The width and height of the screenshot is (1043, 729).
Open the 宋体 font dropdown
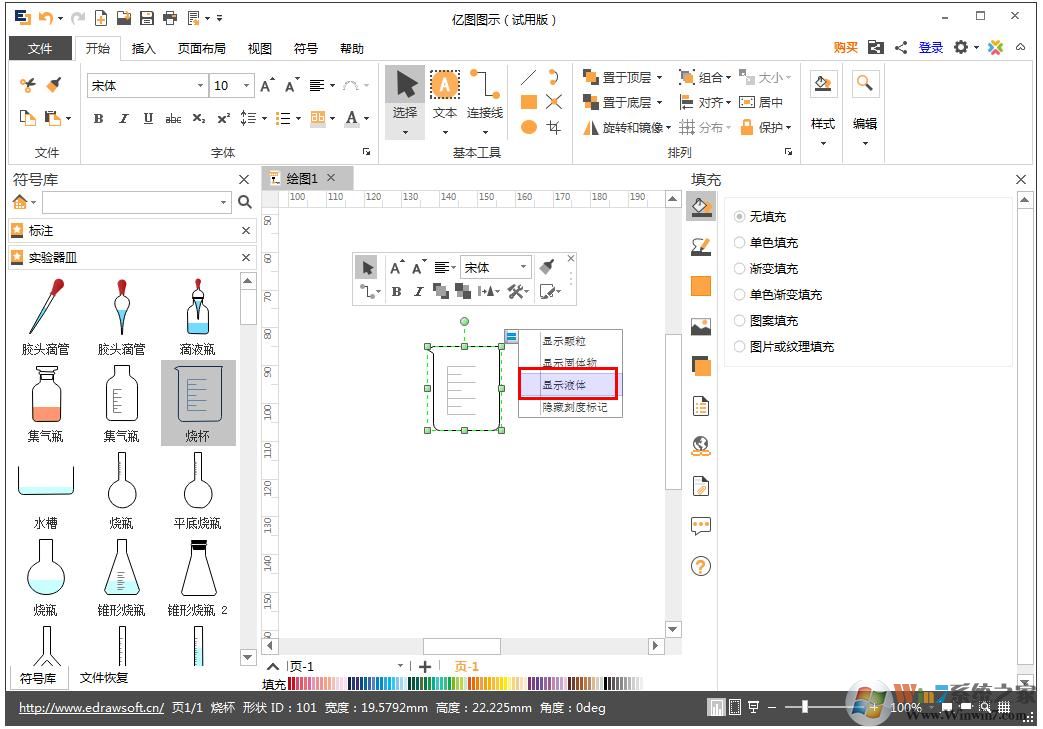(x=200, y=85)
